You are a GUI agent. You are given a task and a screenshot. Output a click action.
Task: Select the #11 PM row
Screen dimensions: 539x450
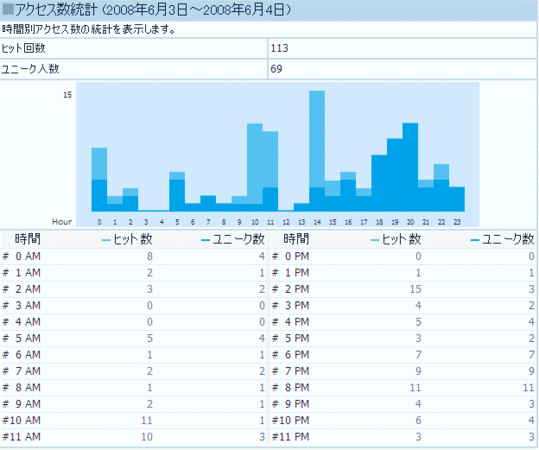pyautogui.click(x=403, y=437)
